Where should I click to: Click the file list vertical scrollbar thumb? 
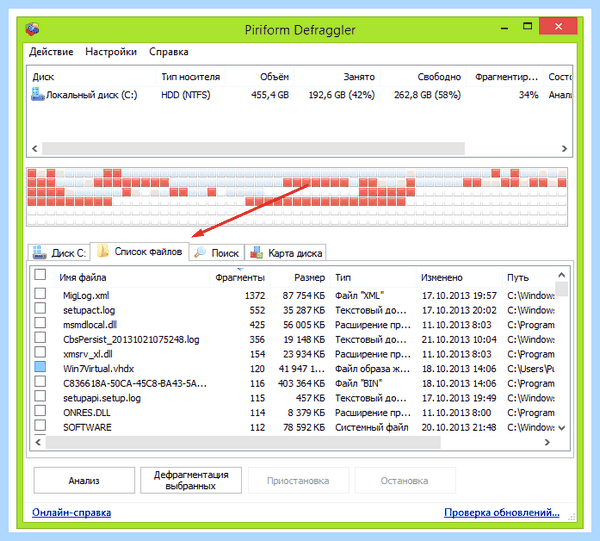561,289
